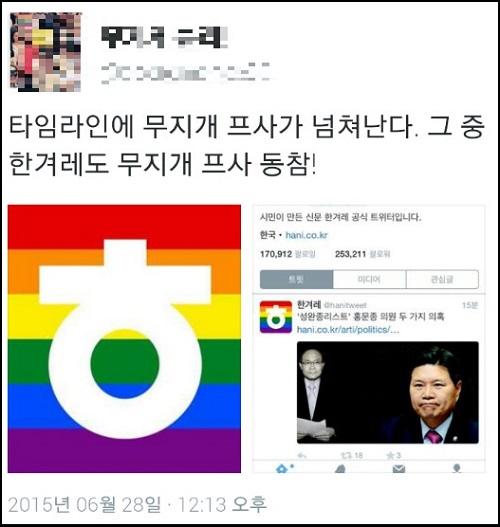Select the 트윗 tab
500x527 pixels.
tap(296, 279)
